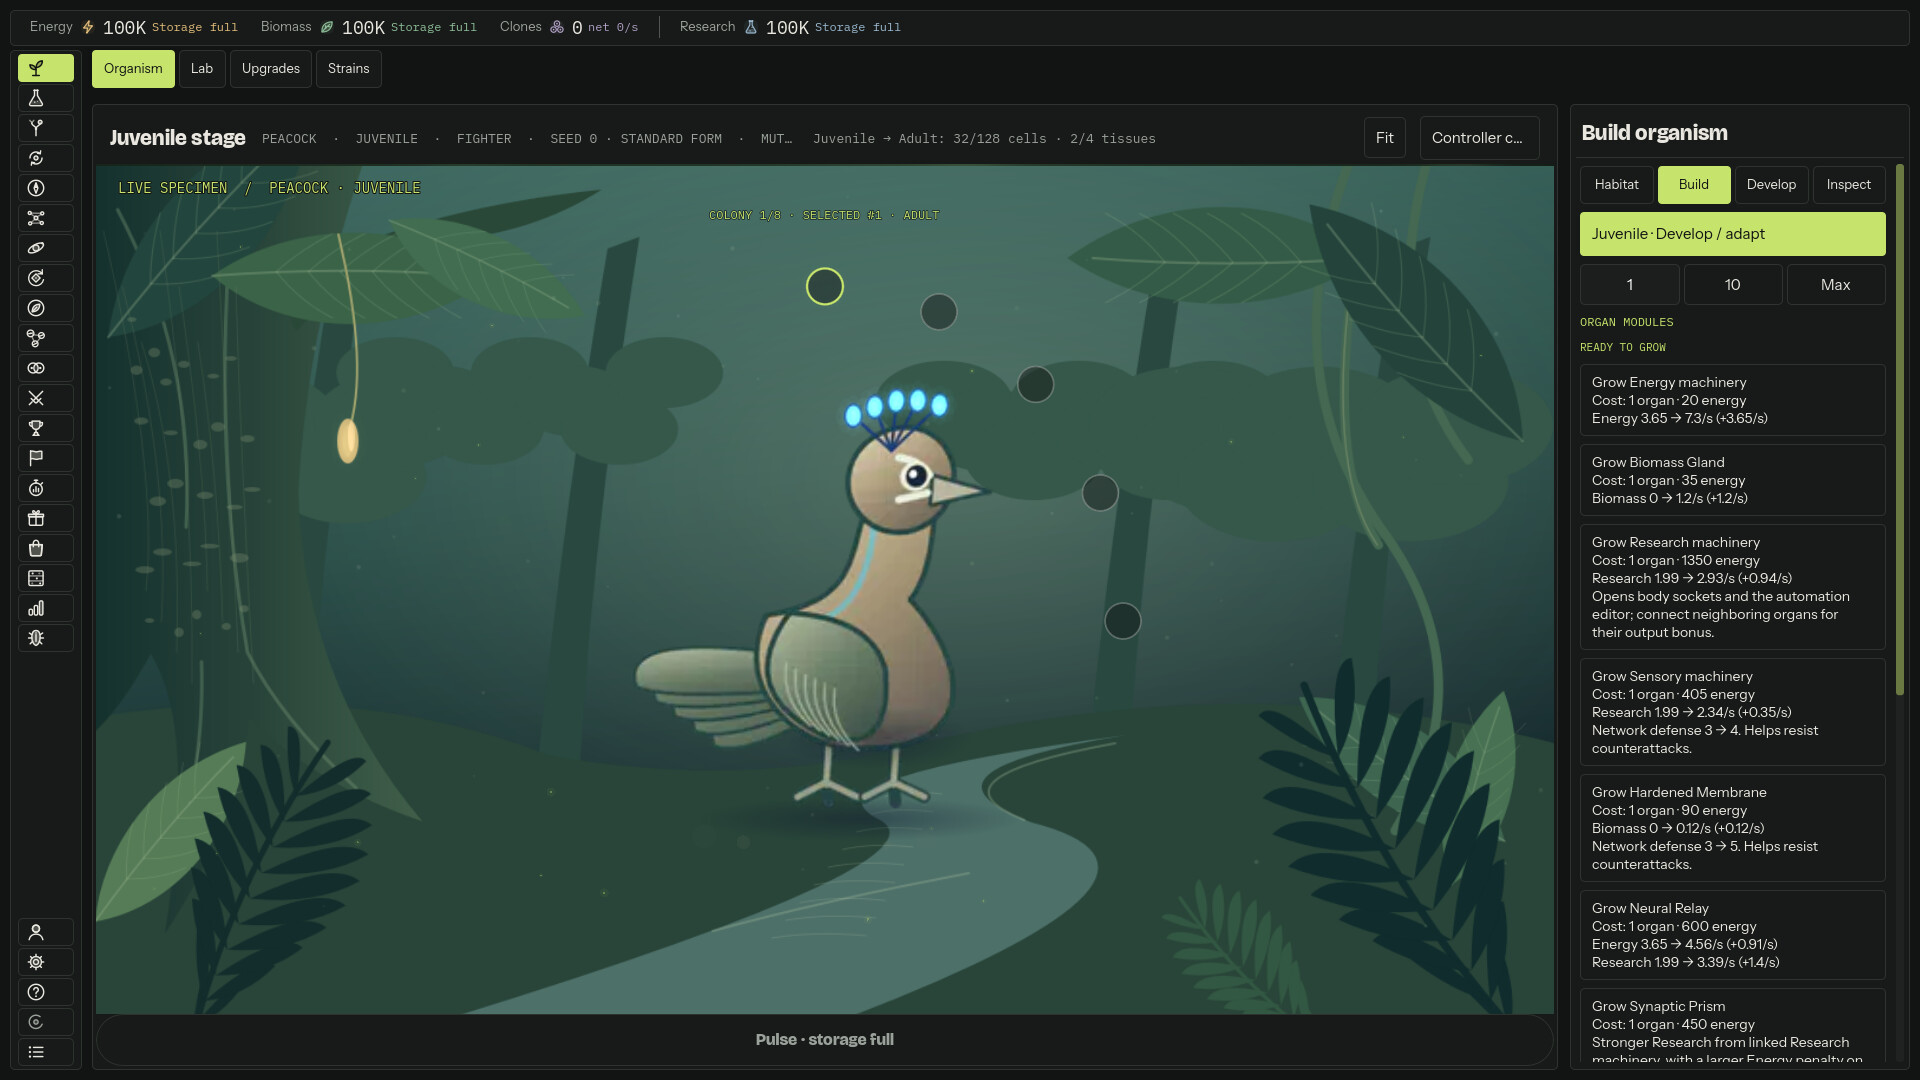Open the crossed swords sidebar icon
The width and height of the screenshot is (1920, 1080).
45,398
